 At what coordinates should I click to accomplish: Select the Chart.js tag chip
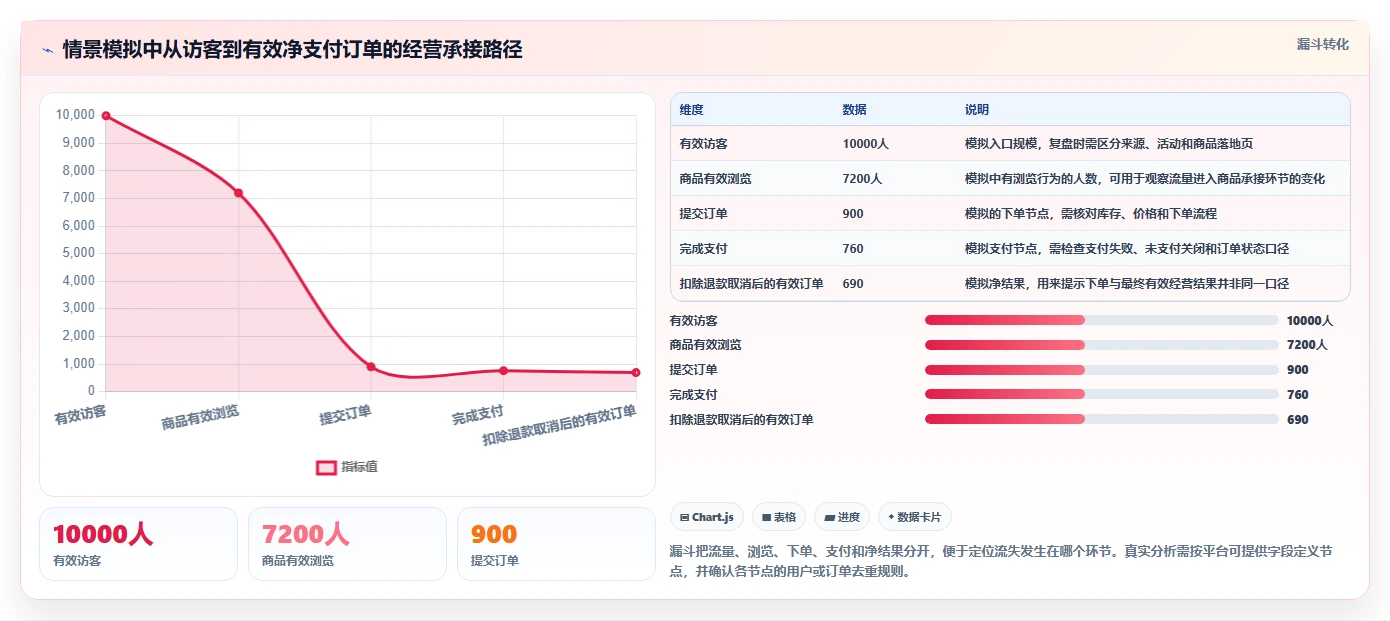click(x=707, y=517)
